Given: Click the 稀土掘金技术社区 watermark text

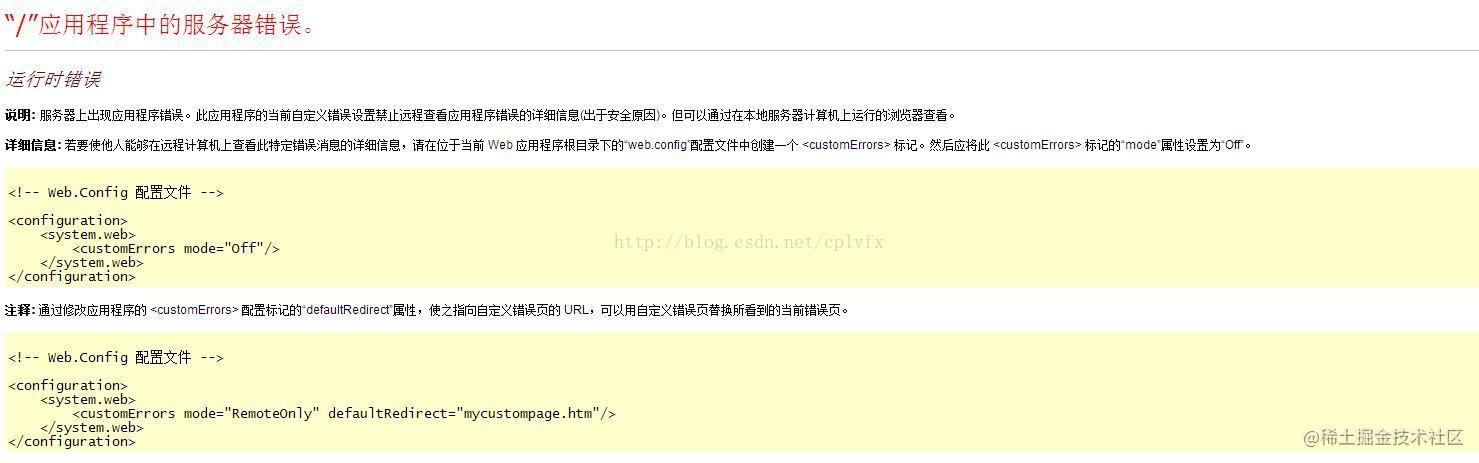Looking at the screenshot, I should (x=1392, y=437).
